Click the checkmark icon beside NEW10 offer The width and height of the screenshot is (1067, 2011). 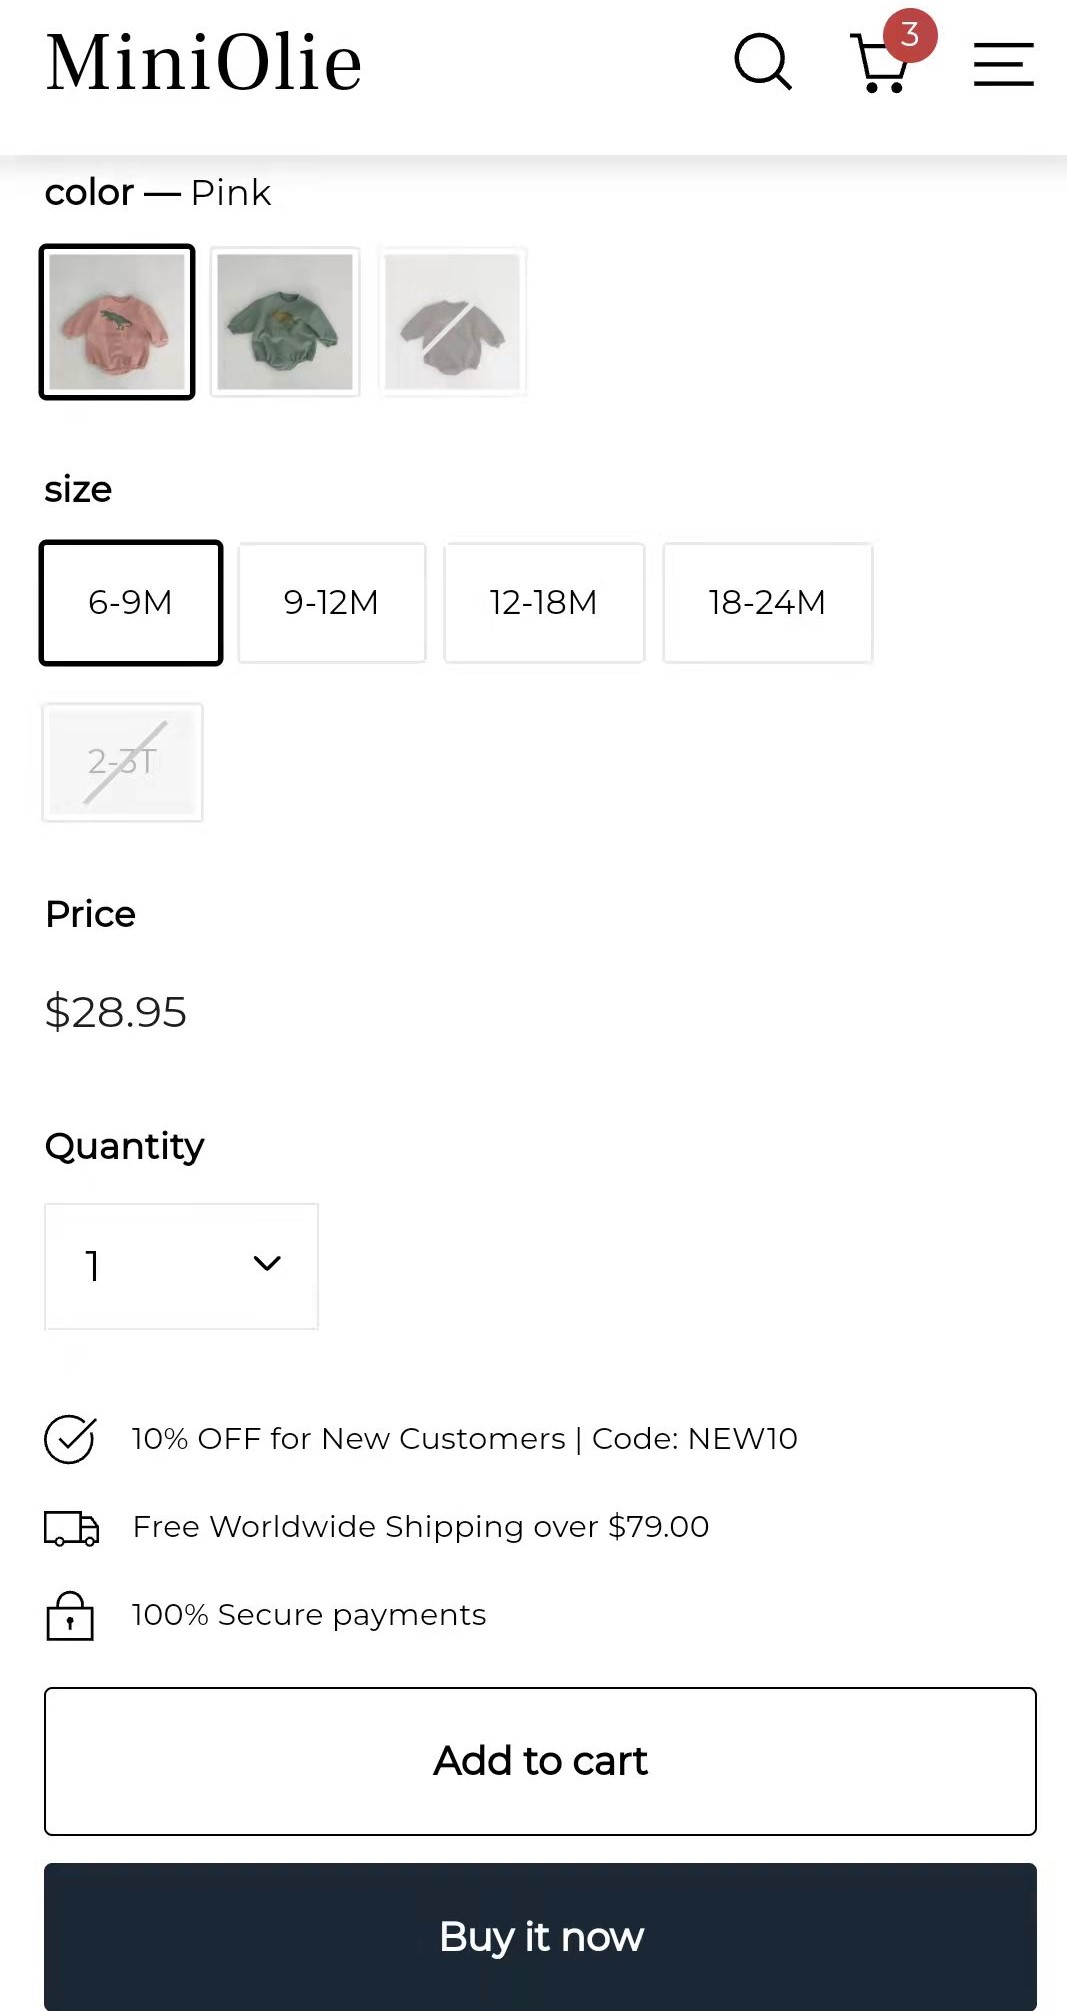(70, 1439)
